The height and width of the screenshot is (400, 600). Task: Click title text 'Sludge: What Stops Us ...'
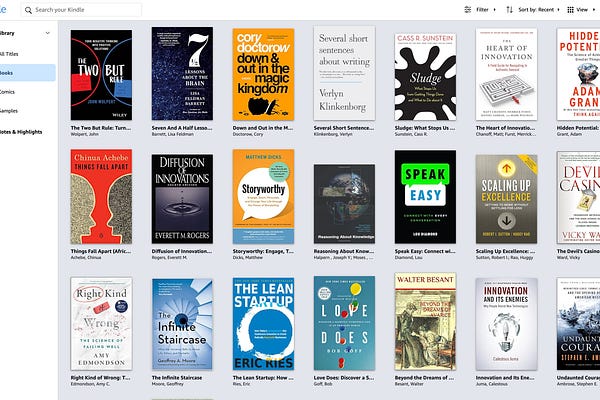[425, 128]
